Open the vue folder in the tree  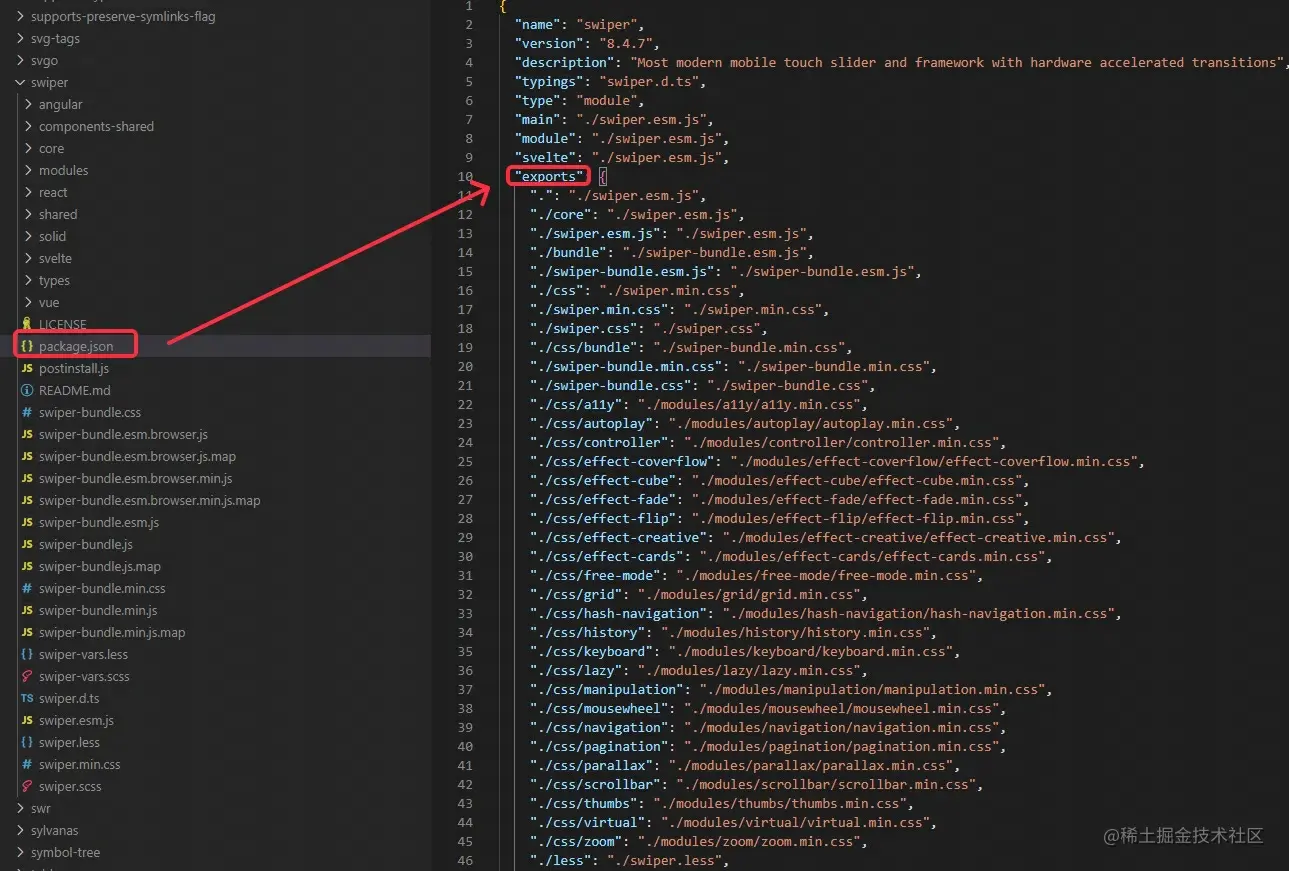[49, 302]
